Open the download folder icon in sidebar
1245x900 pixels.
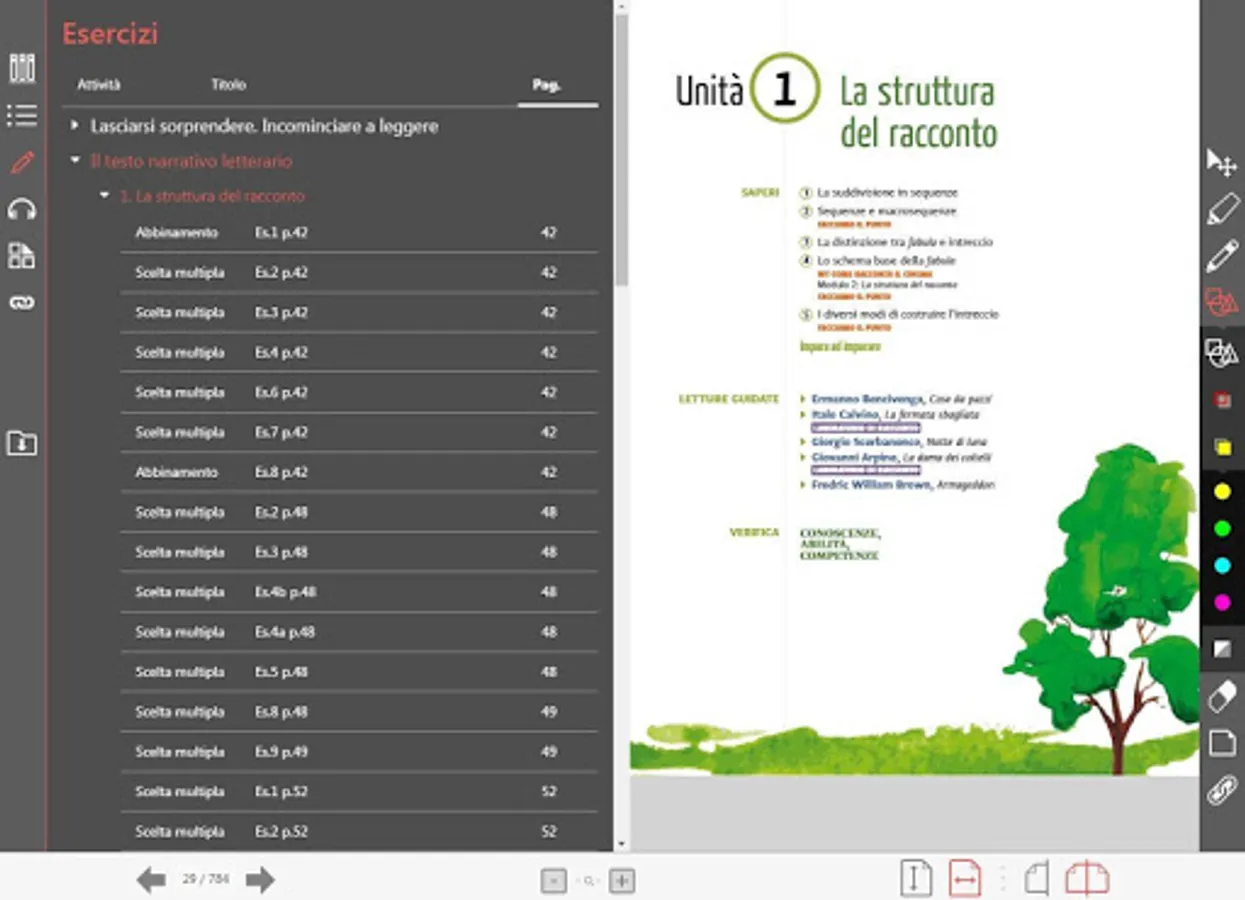pos(22,442)
